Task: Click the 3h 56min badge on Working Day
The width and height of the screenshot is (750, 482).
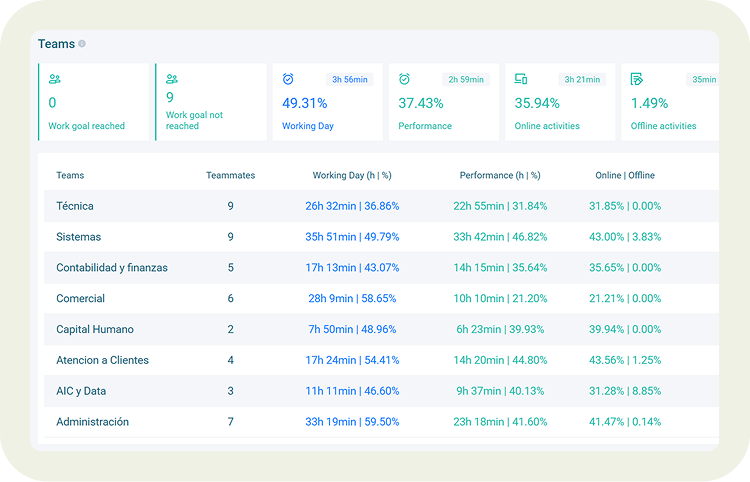Action: (350, 80)
